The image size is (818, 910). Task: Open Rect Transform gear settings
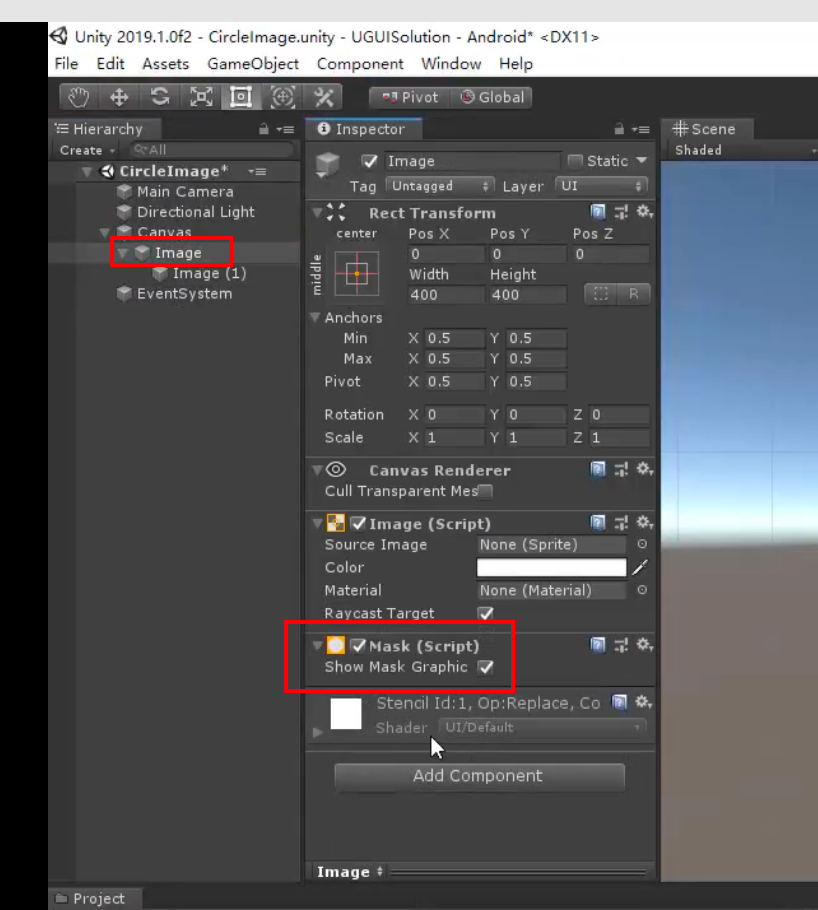[644, 212]
